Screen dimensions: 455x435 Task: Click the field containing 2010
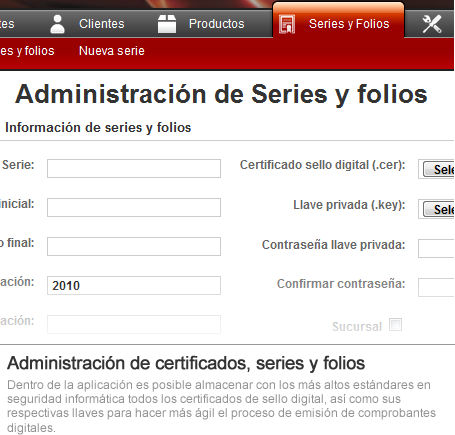pyautogui.click(x=134, y=285)
